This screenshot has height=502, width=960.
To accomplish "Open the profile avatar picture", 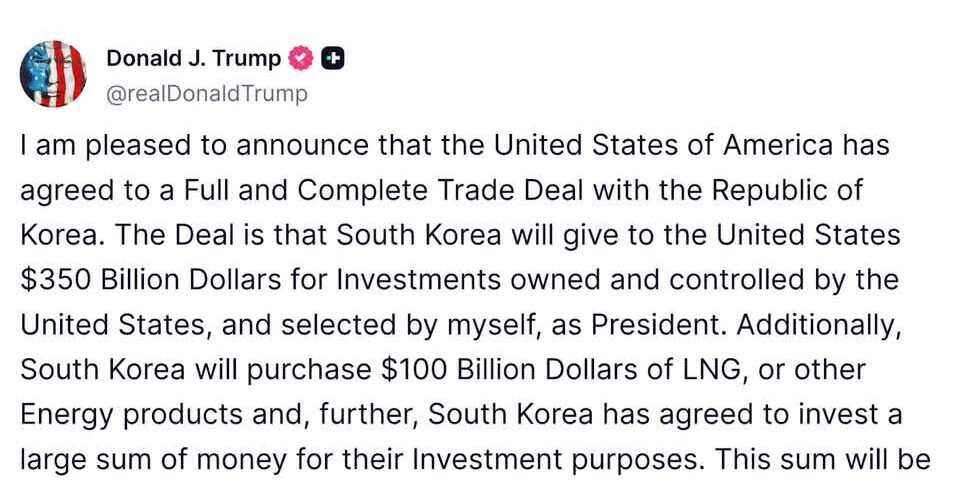I will [53, 73].
